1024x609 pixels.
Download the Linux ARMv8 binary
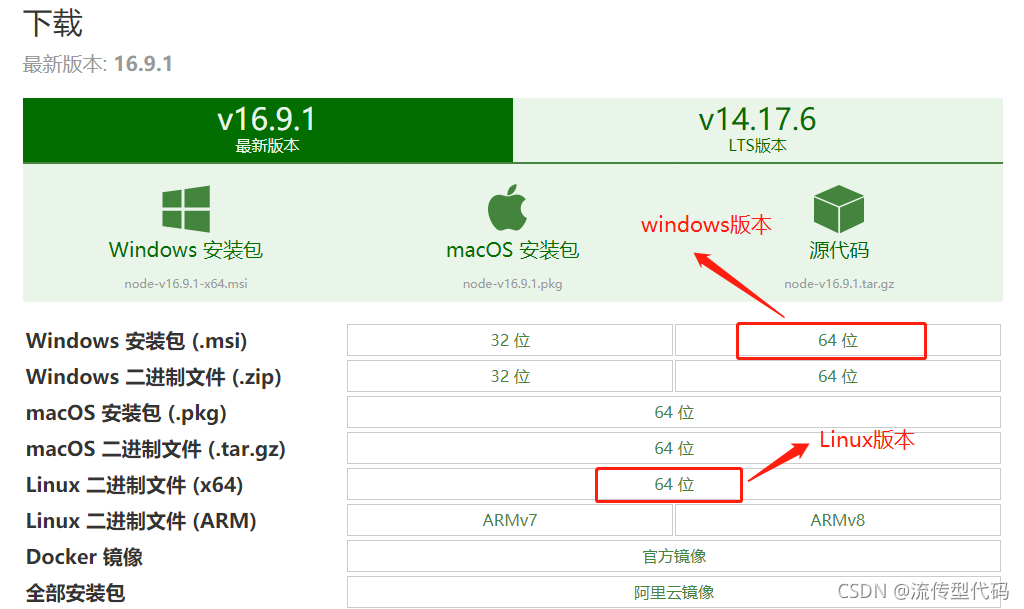point(838,520)
